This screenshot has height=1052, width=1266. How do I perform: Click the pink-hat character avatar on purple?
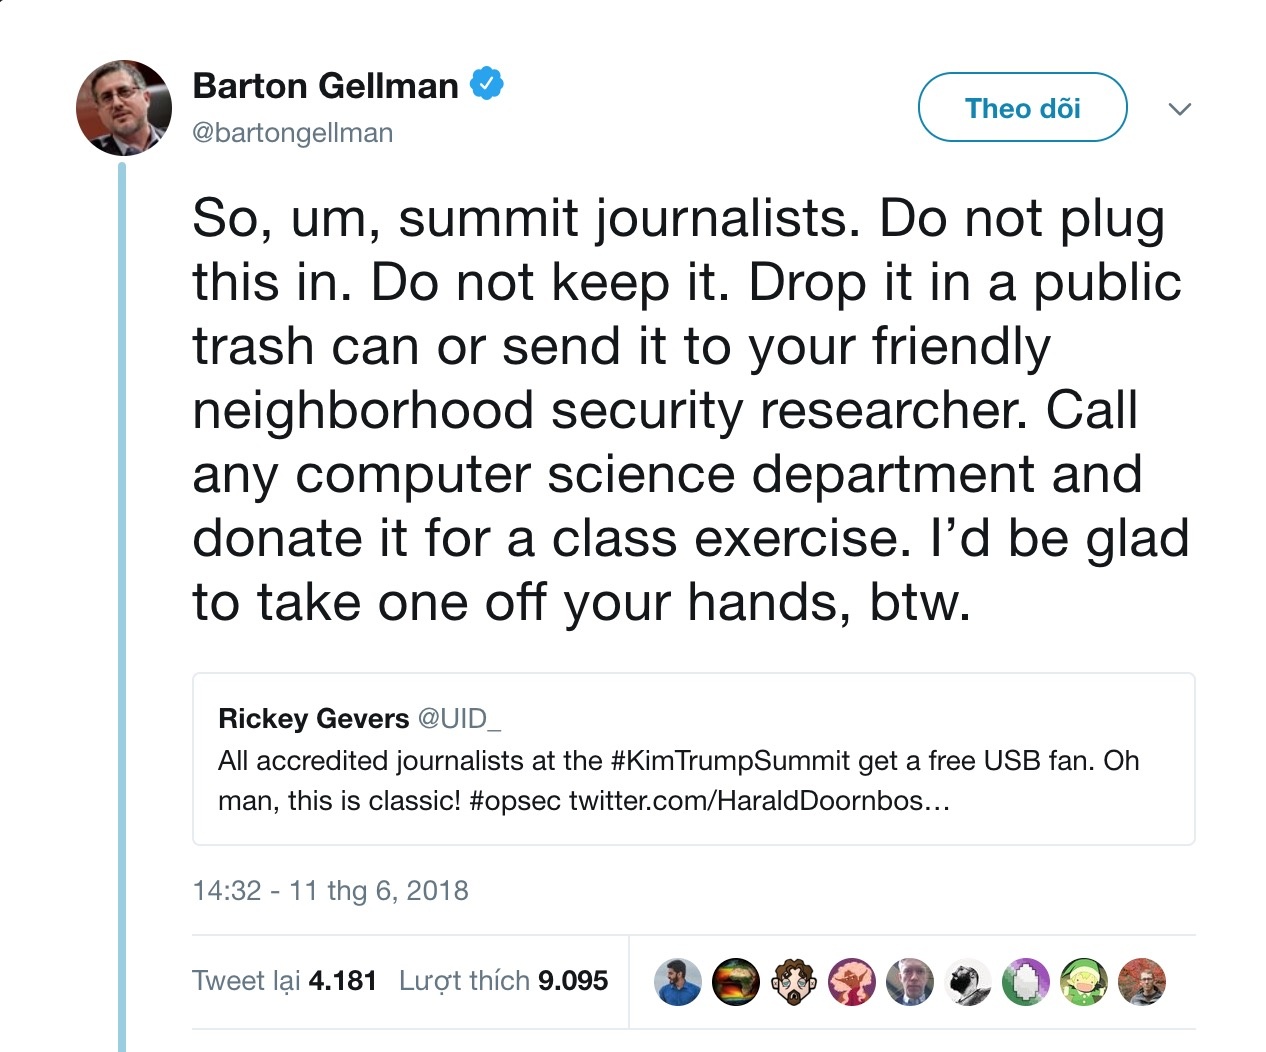(x=852, y=982)
